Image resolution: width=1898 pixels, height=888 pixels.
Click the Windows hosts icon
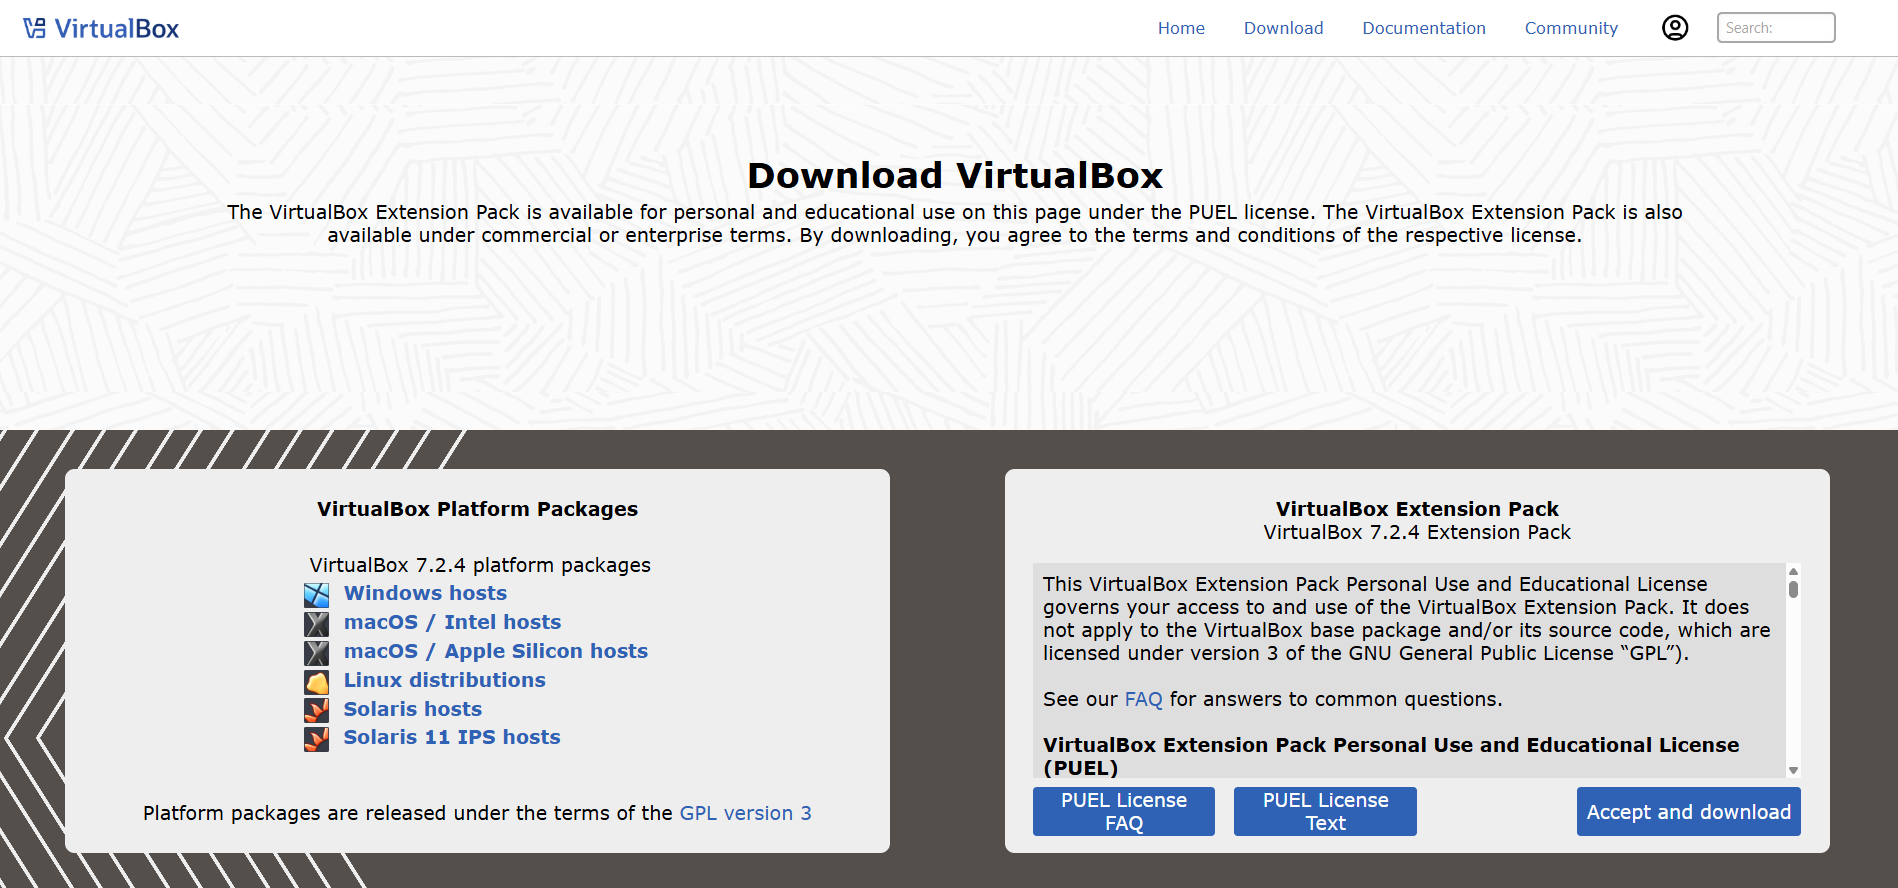(x=317, y=595)
